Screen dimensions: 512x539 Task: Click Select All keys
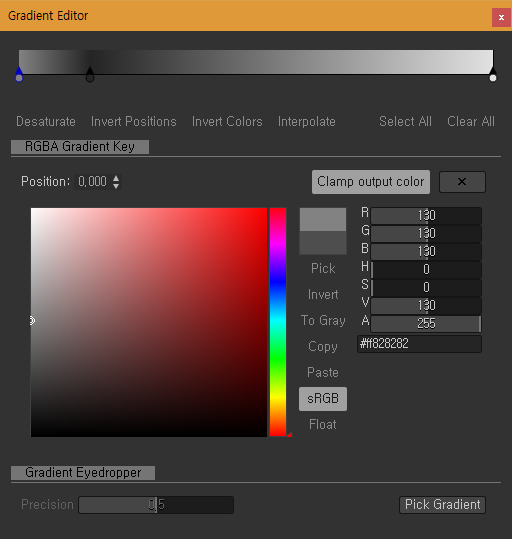tap(405, 121)
